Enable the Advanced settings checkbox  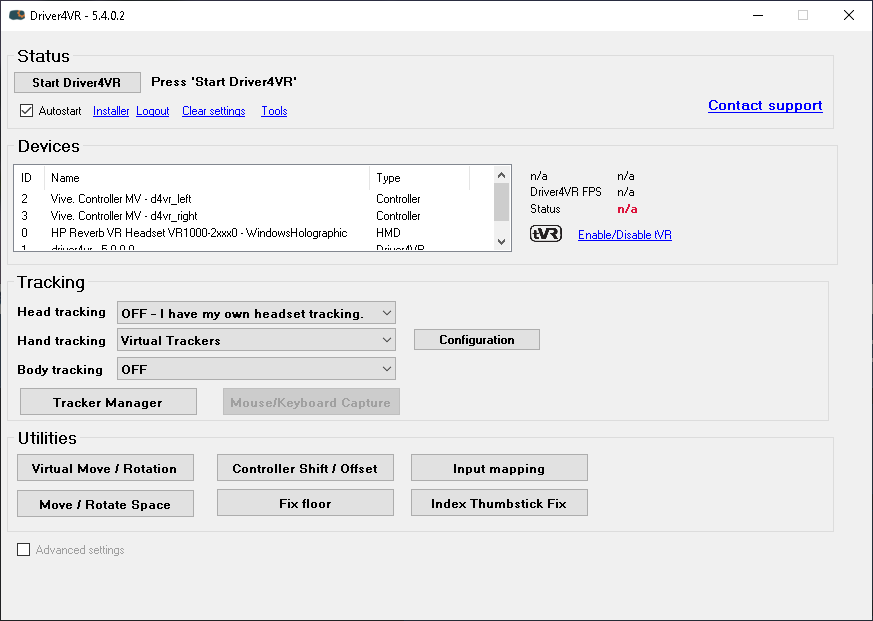pos(24,550)
